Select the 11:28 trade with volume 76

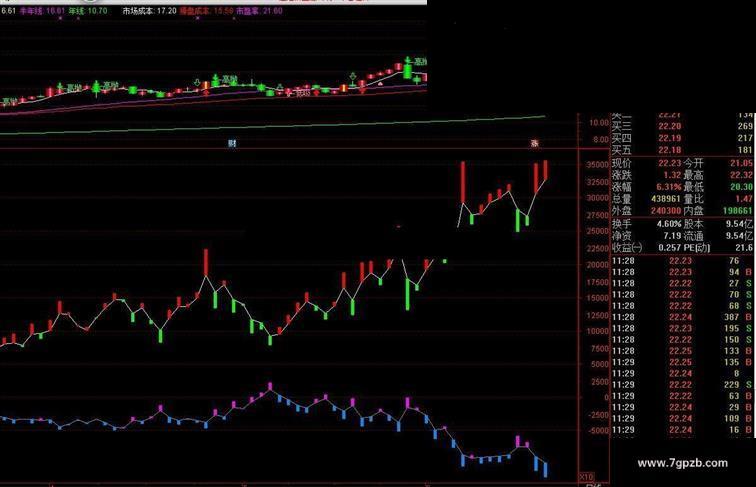coord(682,261)
